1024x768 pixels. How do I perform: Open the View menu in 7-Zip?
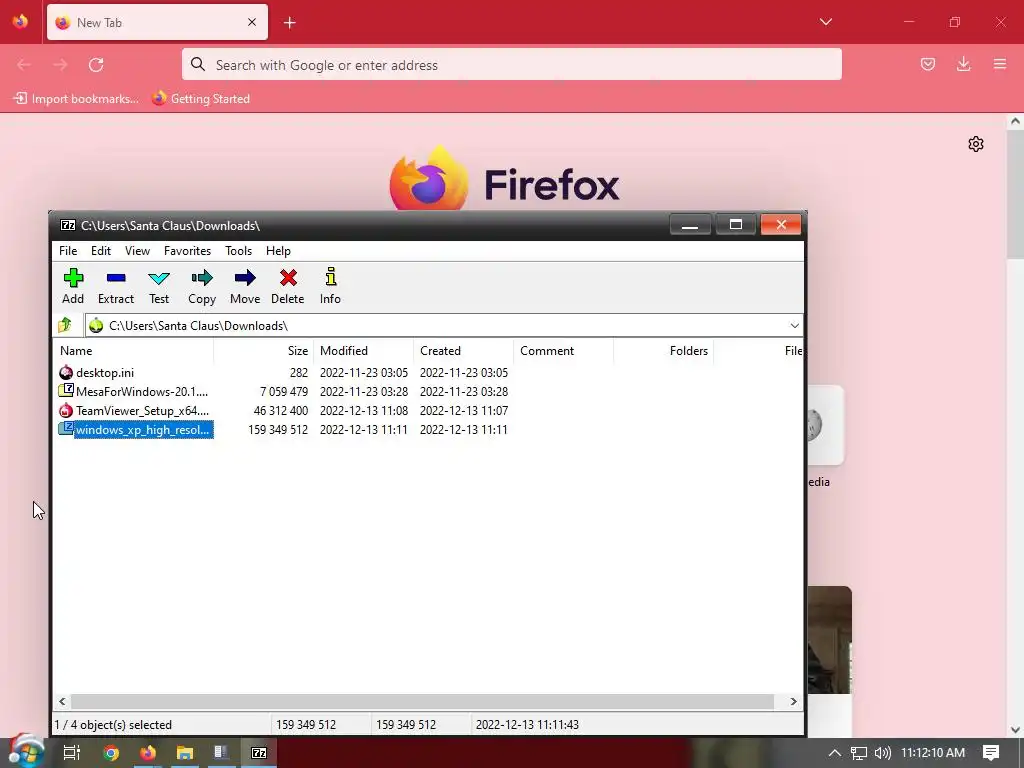[137, 251]
